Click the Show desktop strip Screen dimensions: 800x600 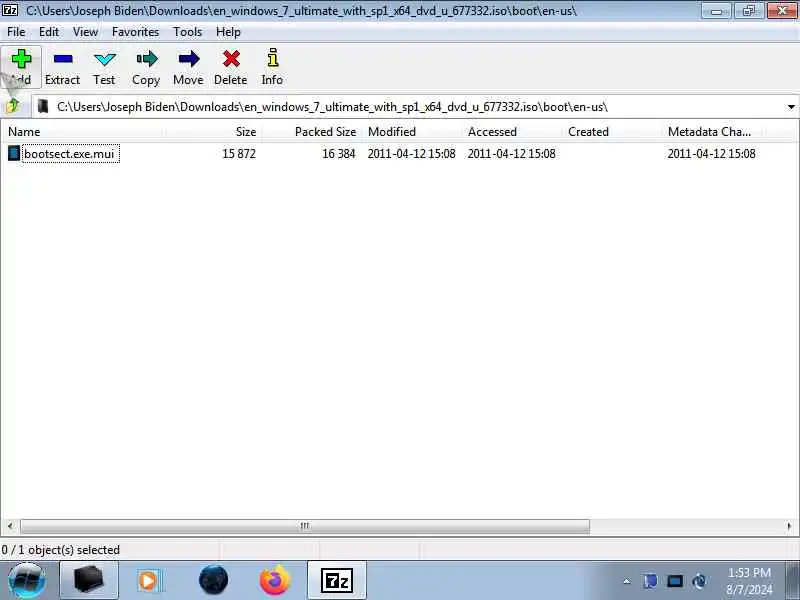point(792,581)
